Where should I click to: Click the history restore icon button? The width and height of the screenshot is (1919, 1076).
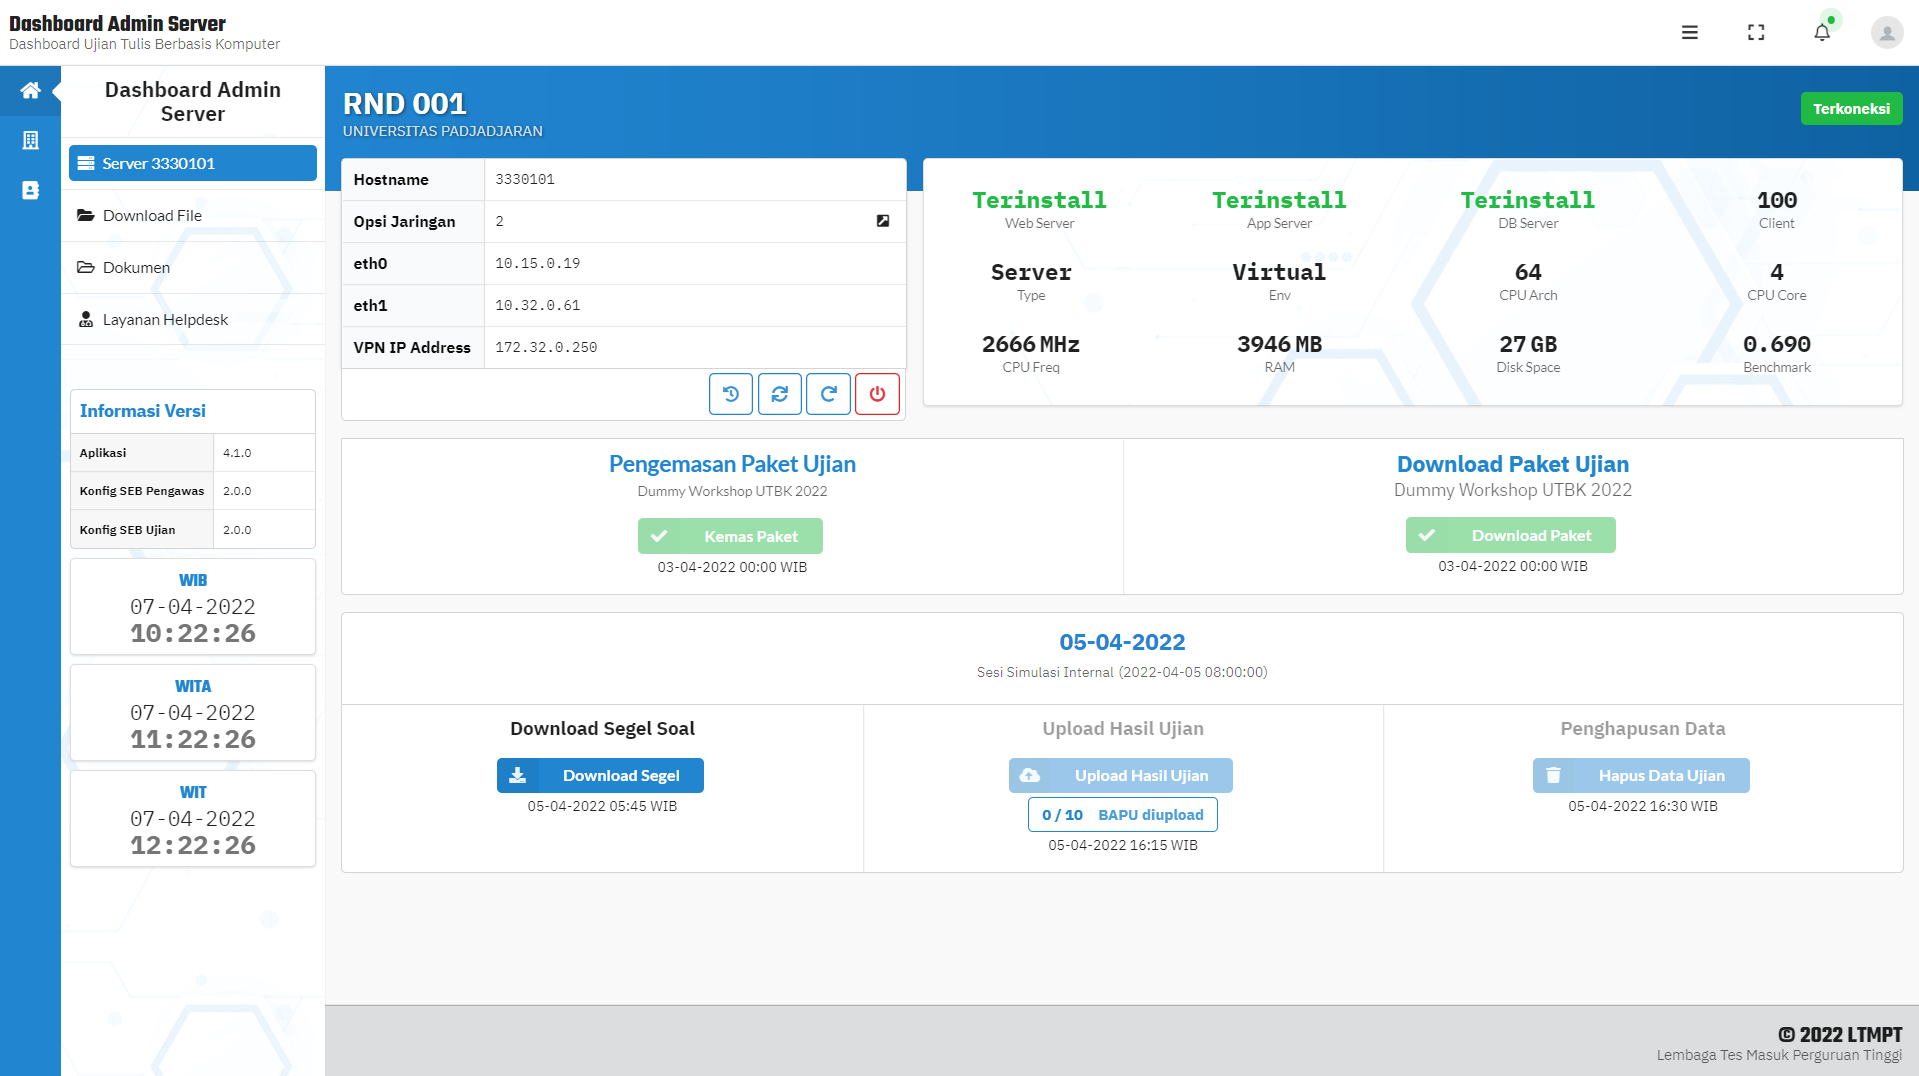(731, 394)
